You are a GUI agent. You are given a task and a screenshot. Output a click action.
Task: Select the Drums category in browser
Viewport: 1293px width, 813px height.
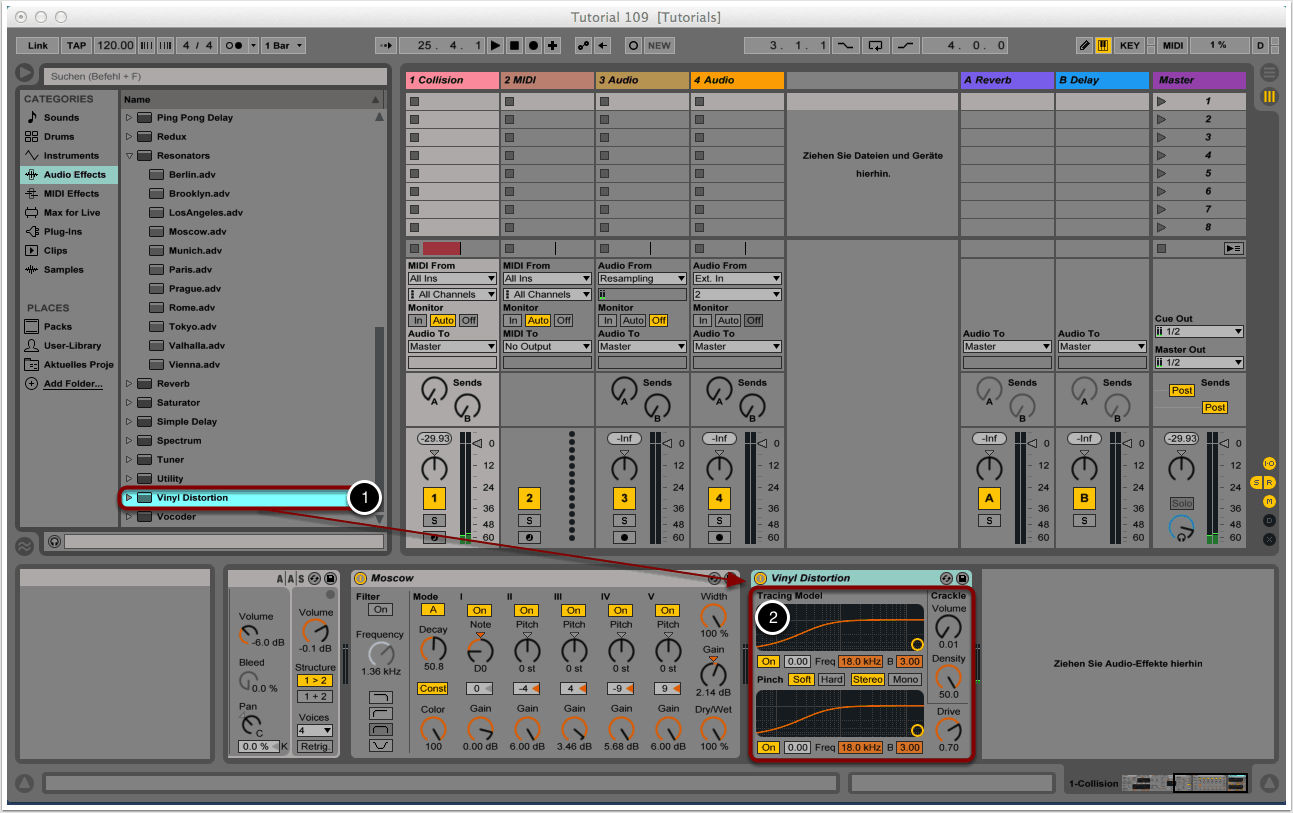coord(59,136)
